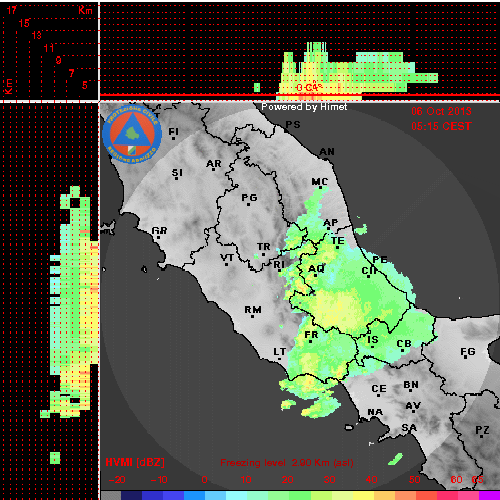
Task: Click the '0 C°' freezing marker in cross-section
Action: (x=310, y=88)
